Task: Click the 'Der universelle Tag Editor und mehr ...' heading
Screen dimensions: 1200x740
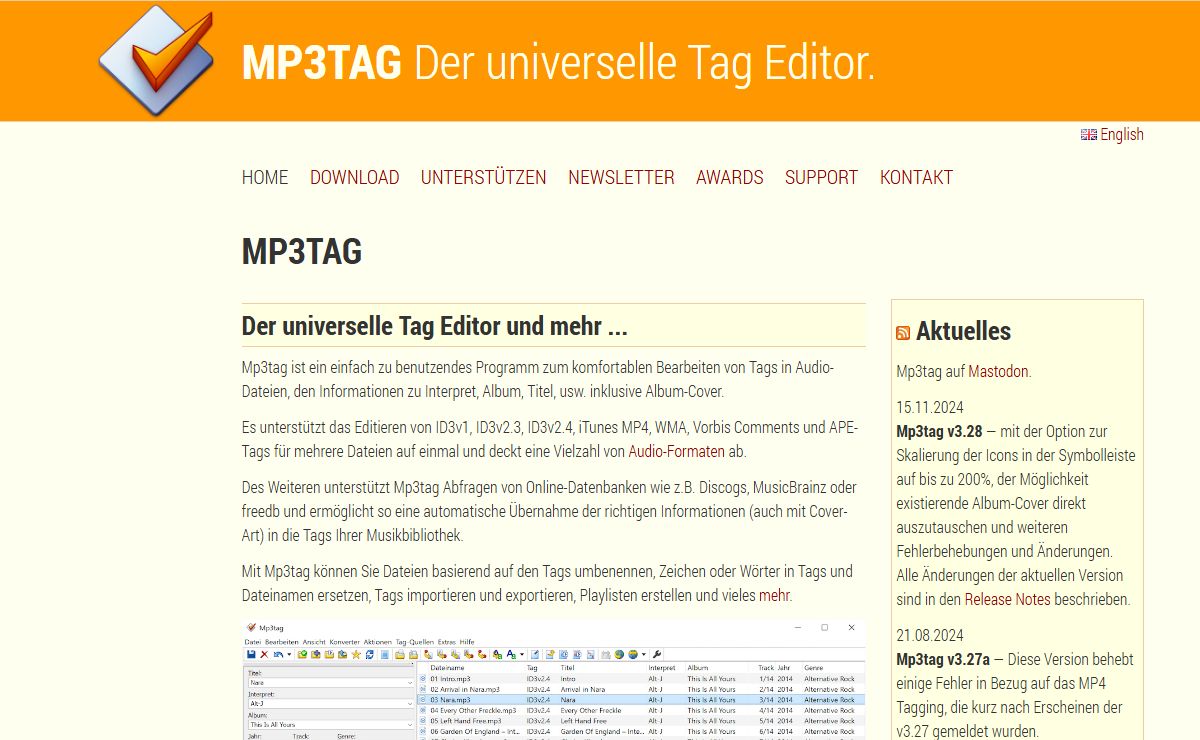Action: tap(434, 326)
